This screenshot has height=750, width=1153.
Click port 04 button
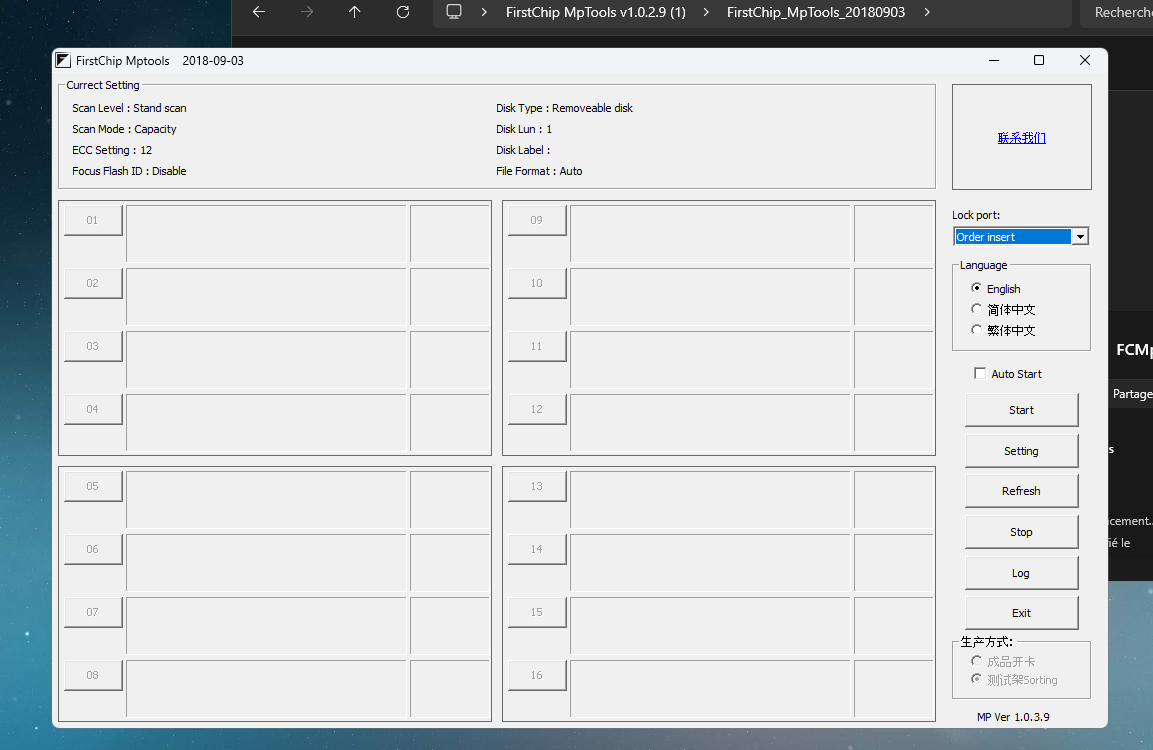point(93,410)
